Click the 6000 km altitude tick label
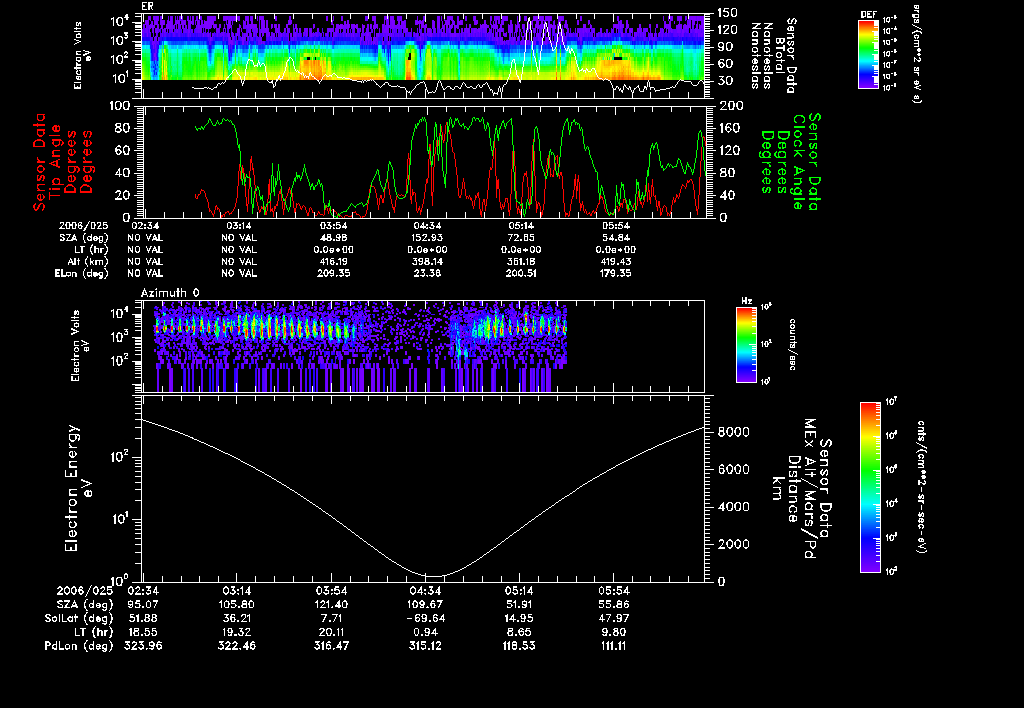1024x708 pixels. [733, 469]
